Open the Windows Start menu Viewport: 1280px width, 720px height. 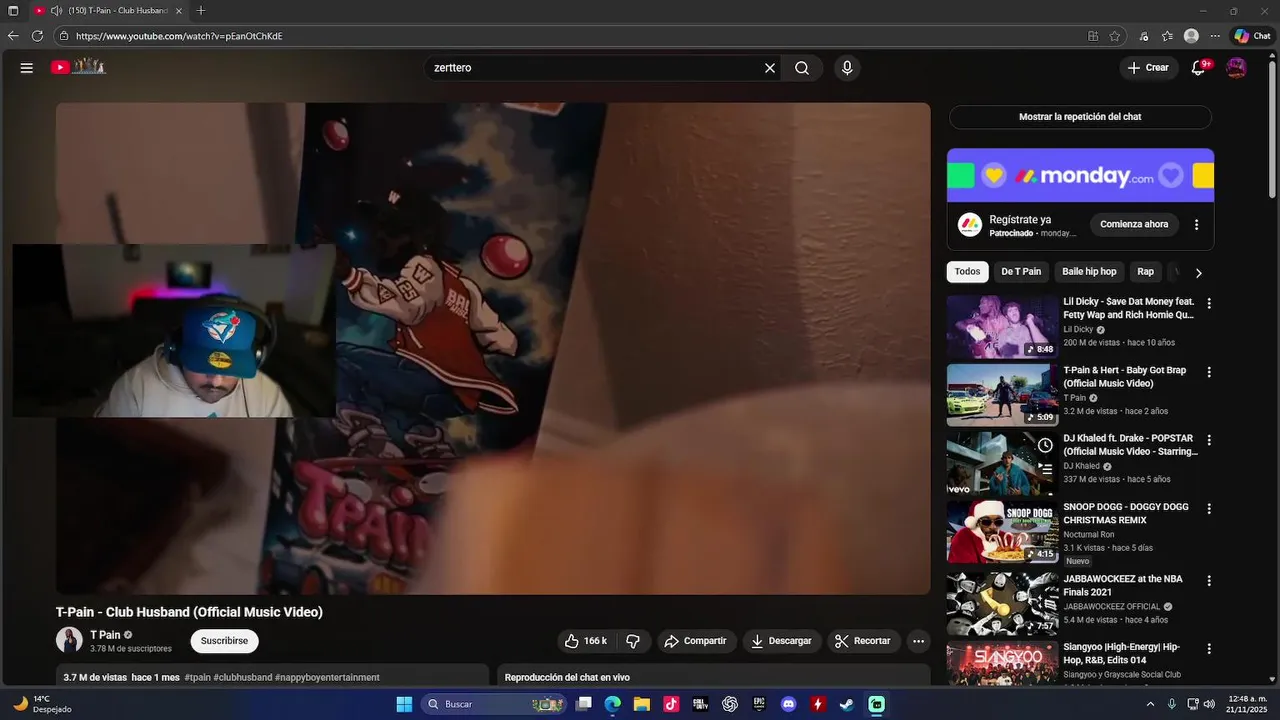404,704
